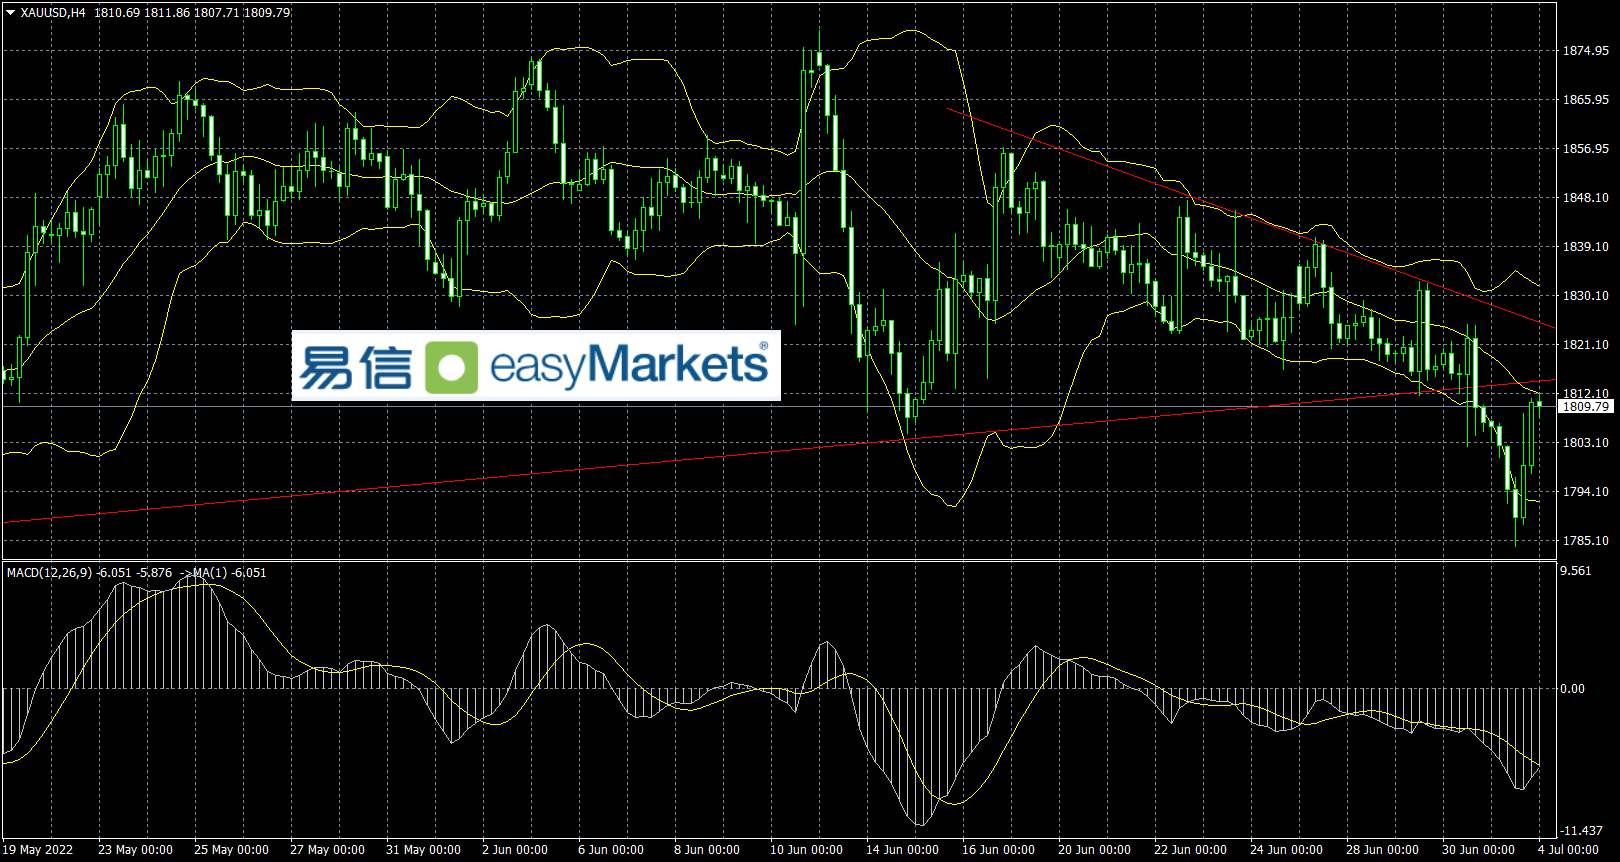Click the 1839.10 price scale label

pos(1586,247)
